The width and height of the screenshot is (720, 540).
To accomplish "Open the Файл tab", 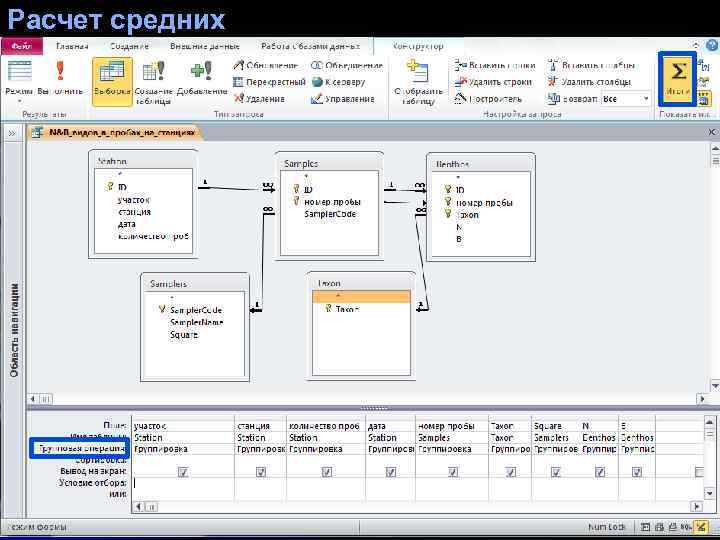I will [22, 46].
